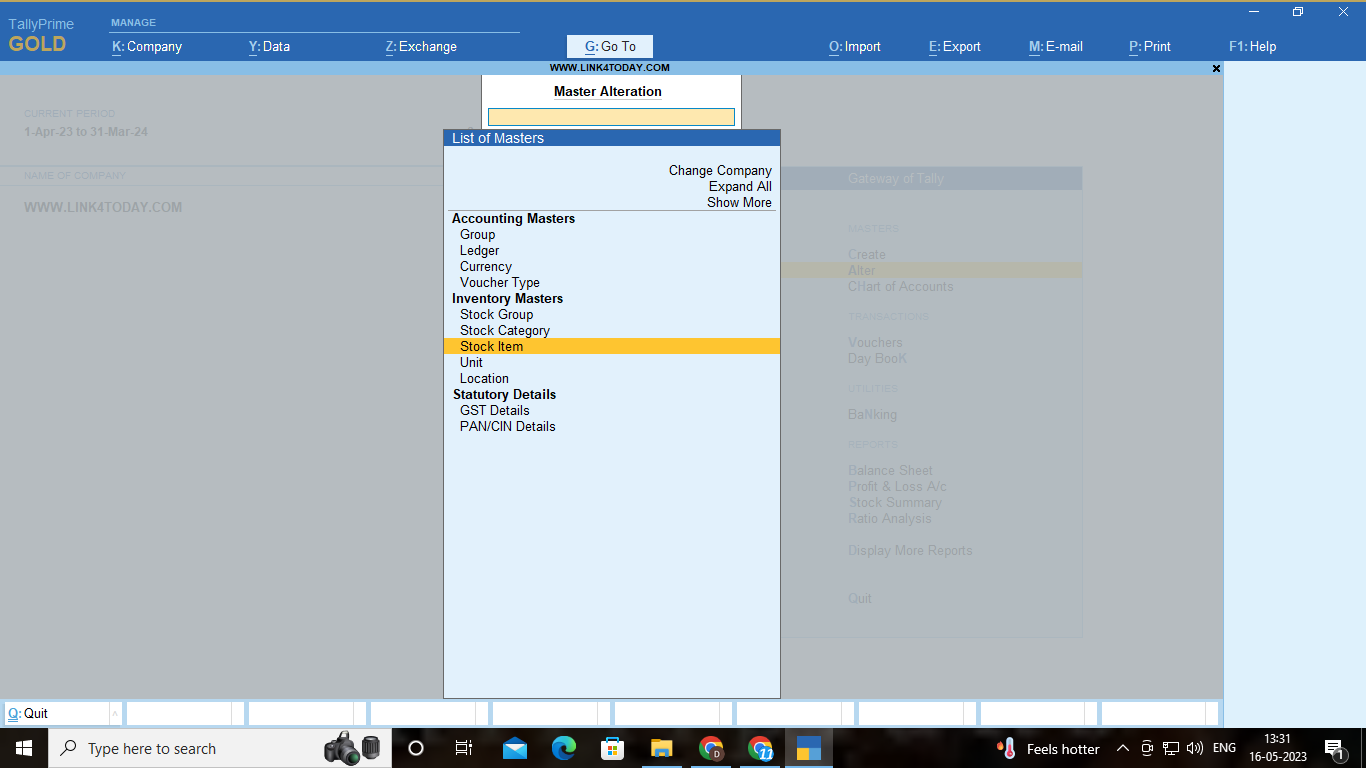Viewport: 1366px width, 768px height.
Task: Open the Chrome icon with D badge
Action: (x=711, y=748)
